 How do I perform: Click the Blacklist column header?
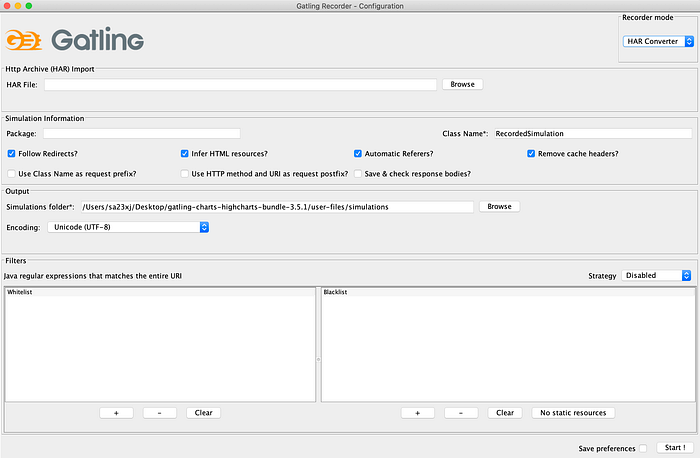tap(508, 292)
